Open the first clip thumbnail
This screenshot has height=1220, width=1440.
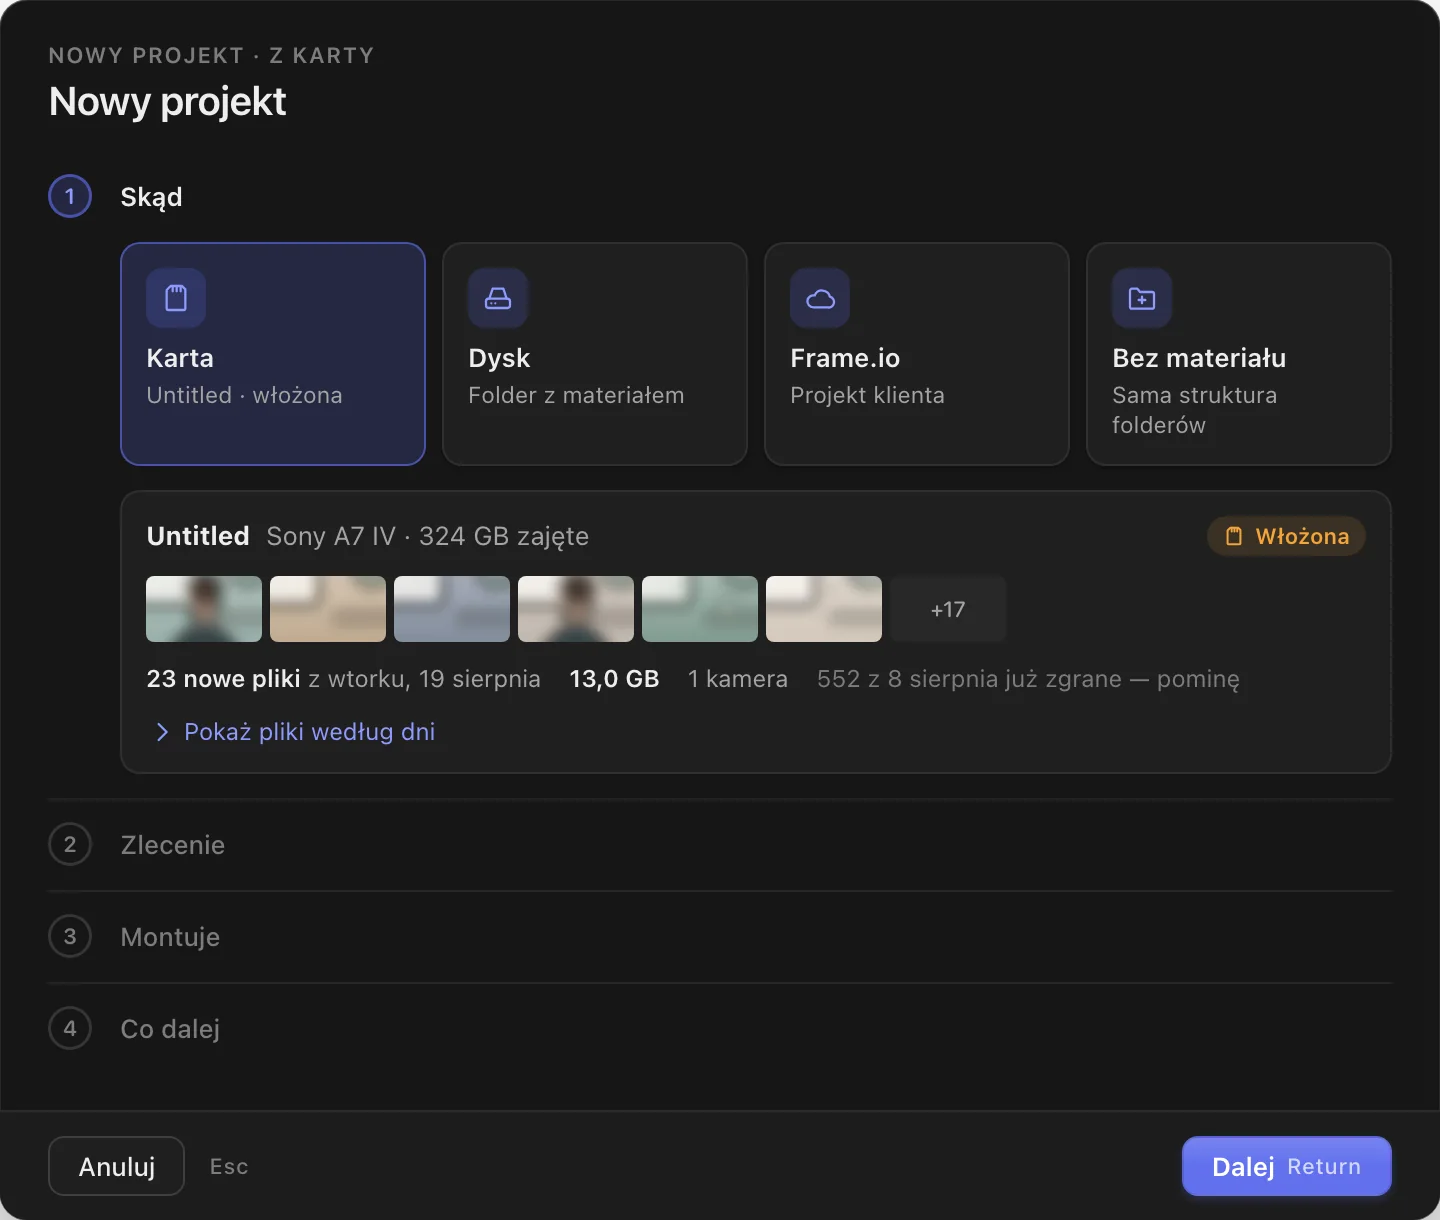[204, 609]
